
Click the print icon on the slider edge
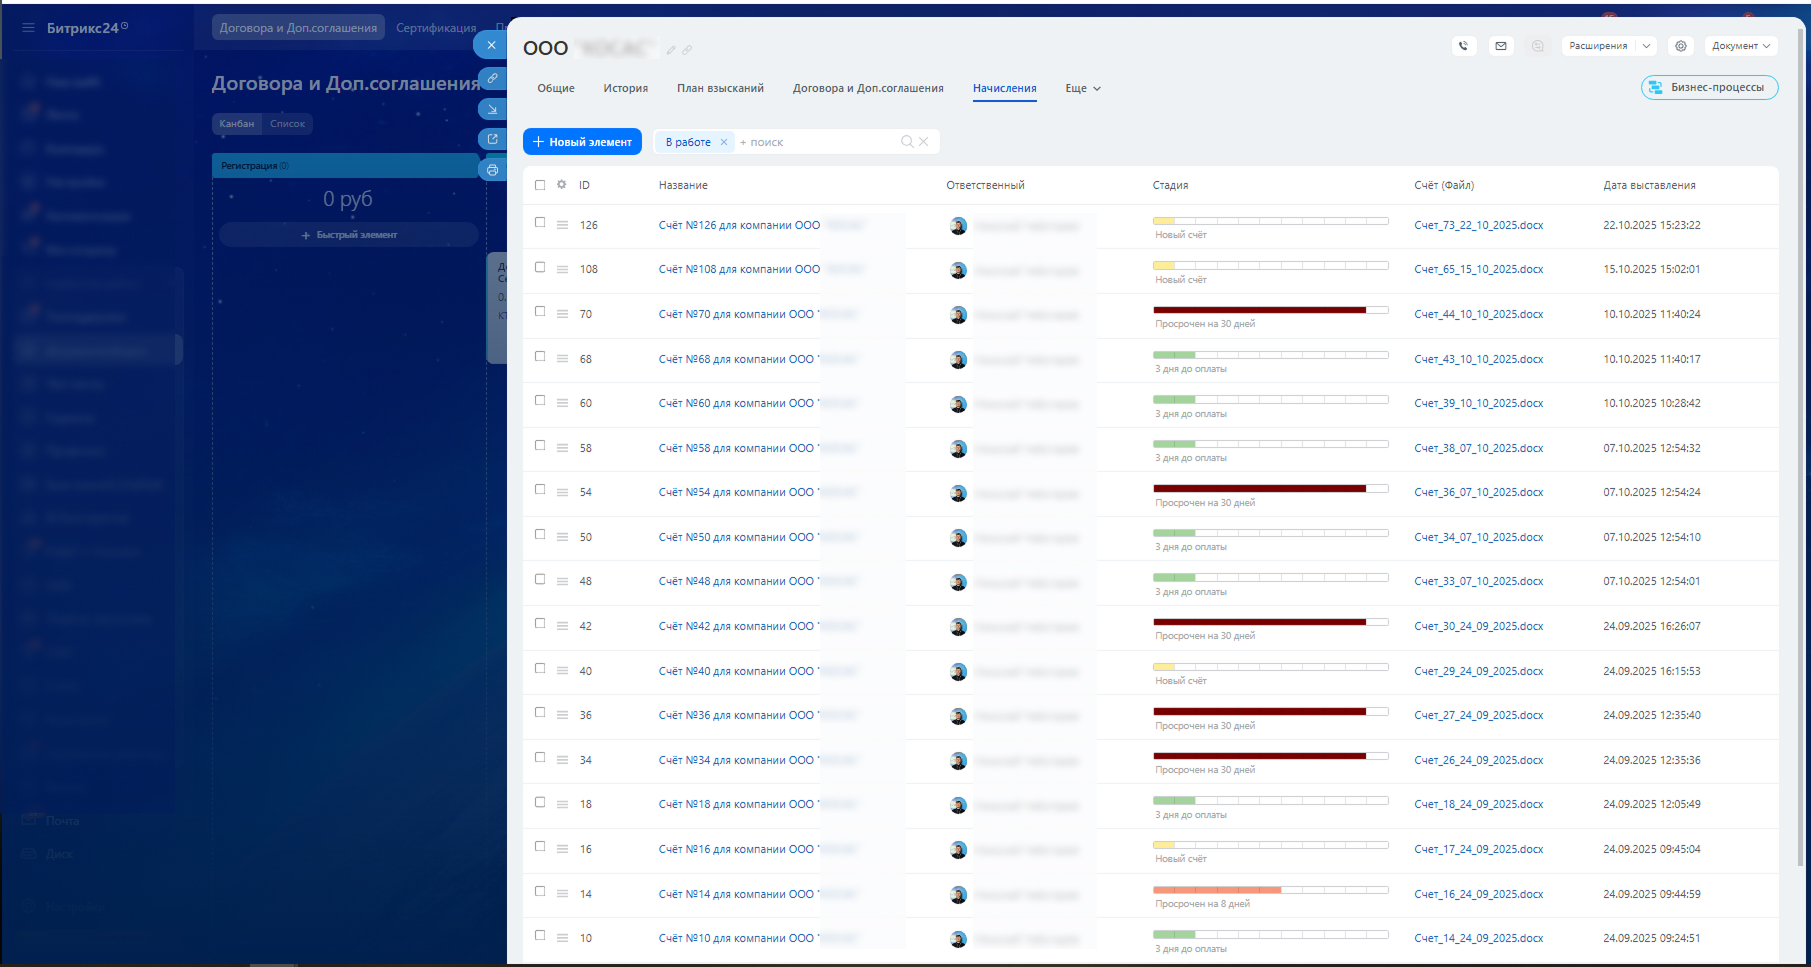(492, 170)
